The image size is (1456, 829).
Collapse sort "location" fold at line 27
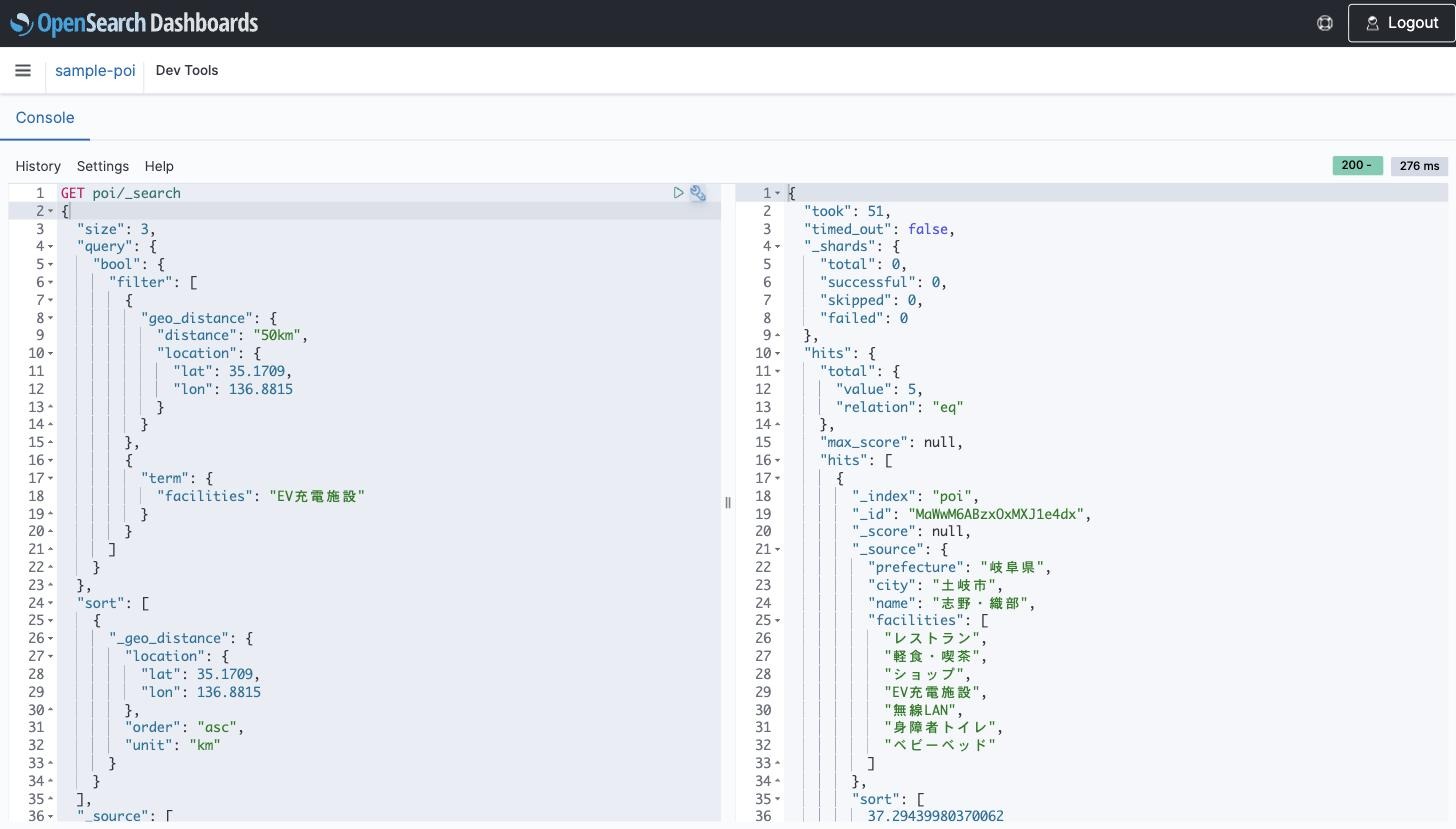pyautogui.click(x=51, y=656)
